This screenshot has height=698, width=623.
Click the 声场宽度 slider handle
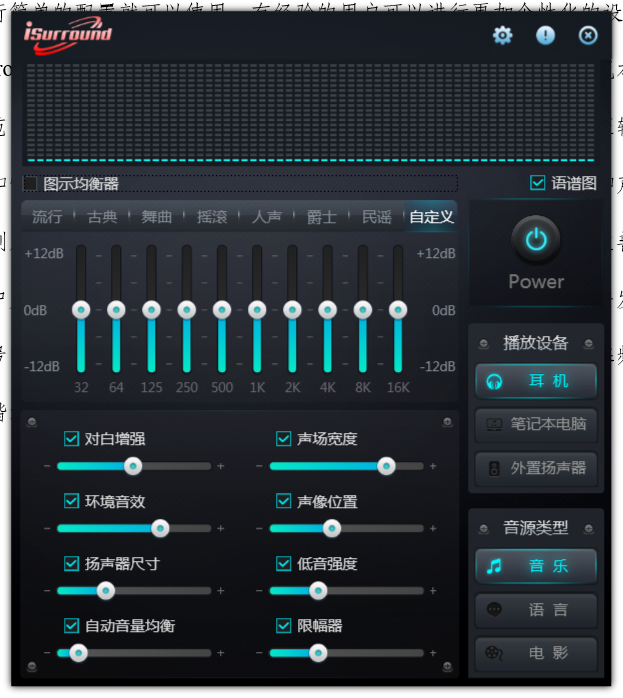pyautogui.click(x=386, y=466)
